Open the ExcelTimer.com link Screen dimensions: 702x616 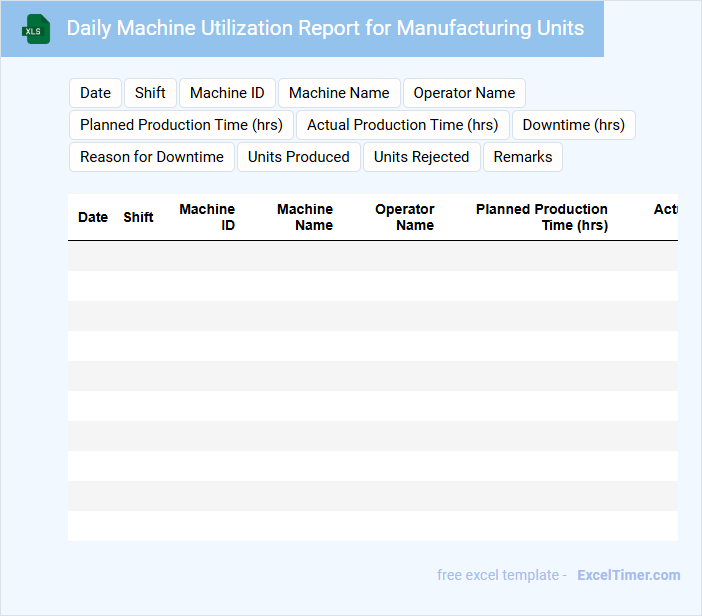pos(628,575)
